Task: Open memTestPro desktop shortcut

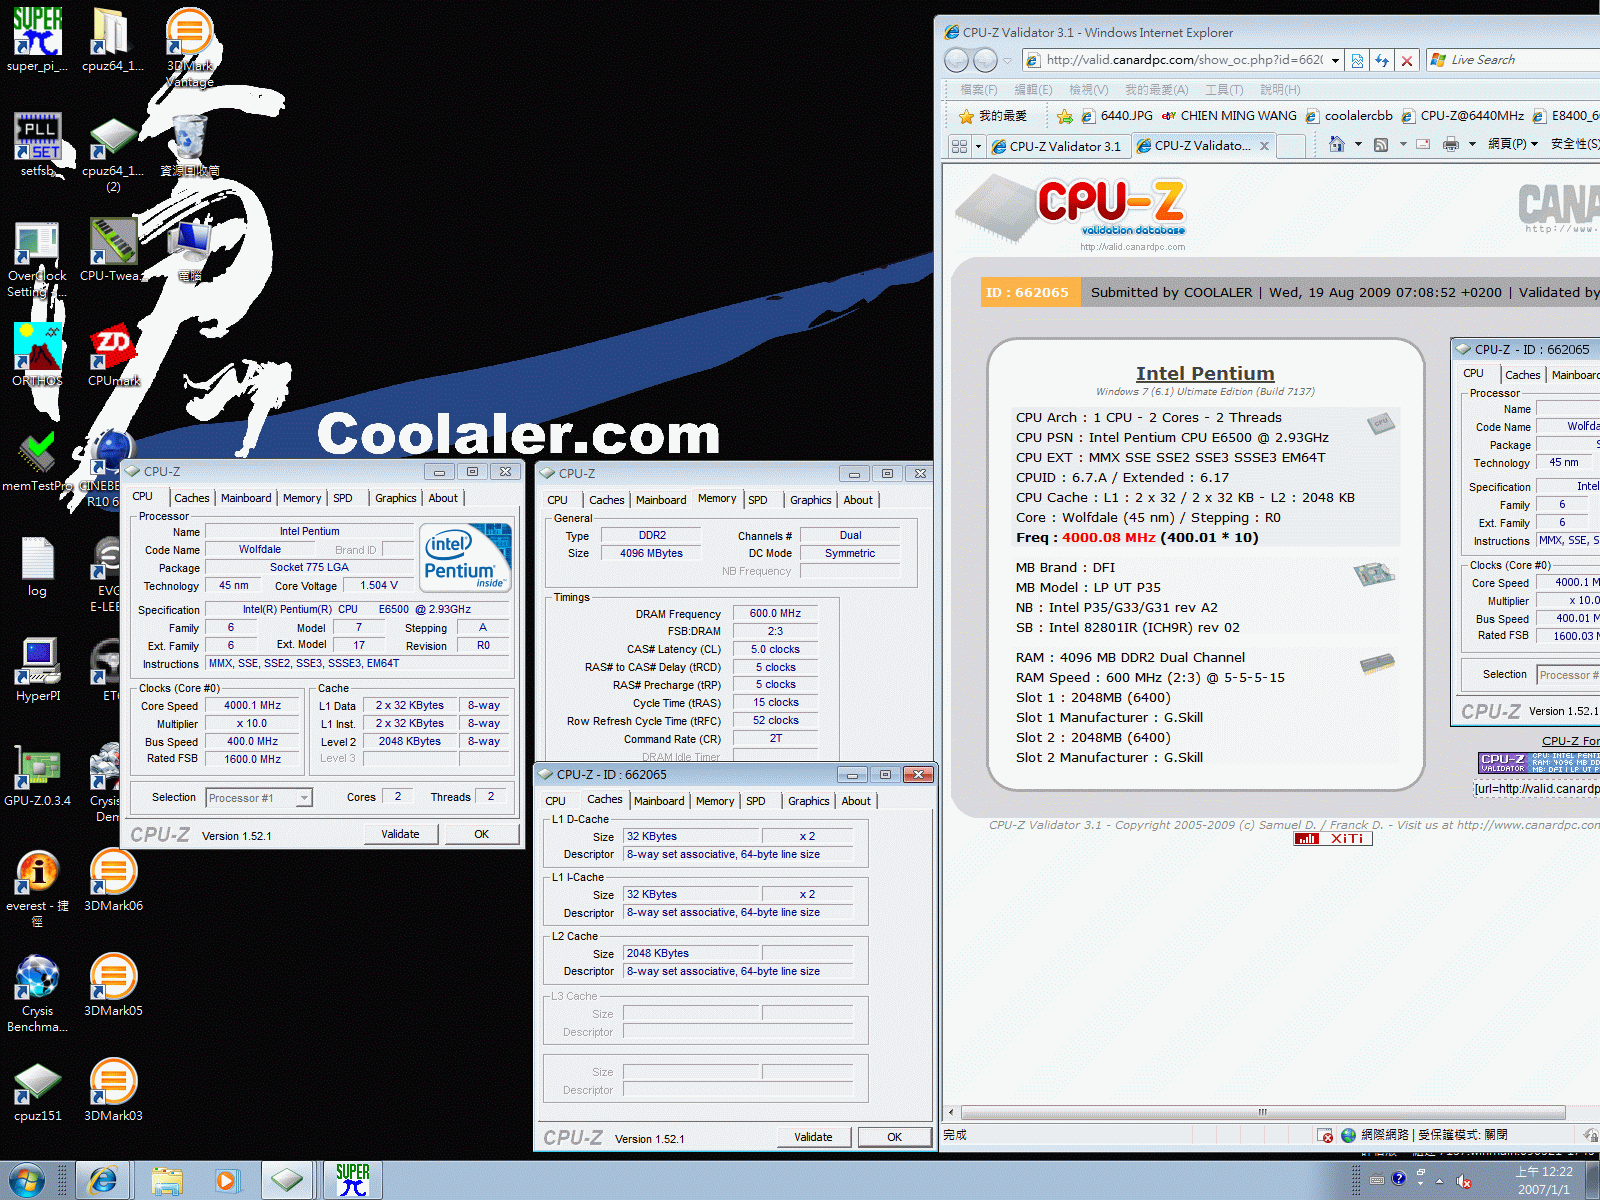Action: coord(37,461)
